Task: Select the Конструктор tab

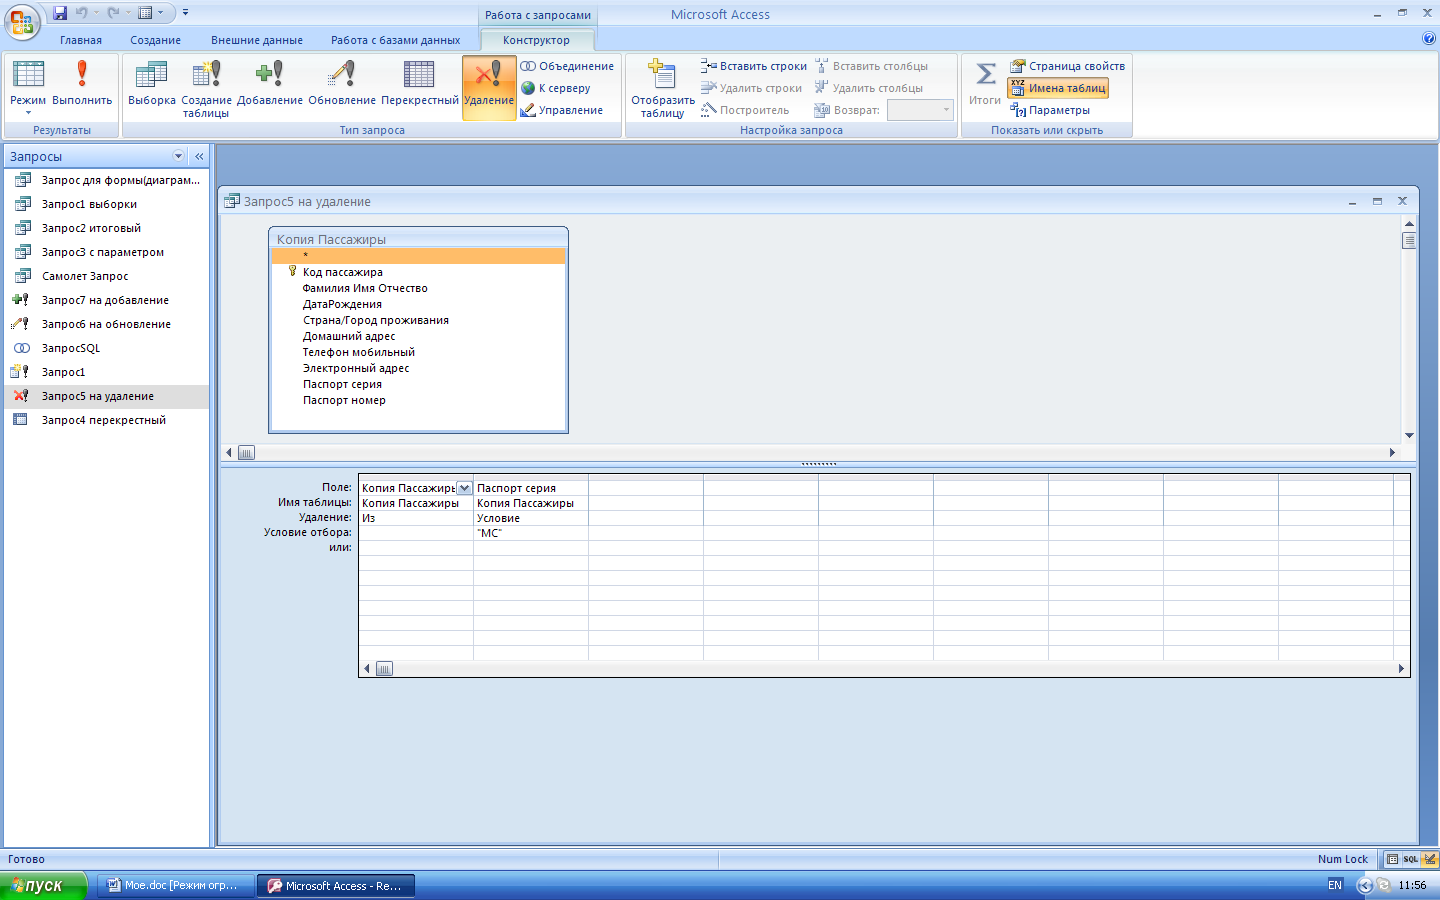Action: [x=536, y=40]
